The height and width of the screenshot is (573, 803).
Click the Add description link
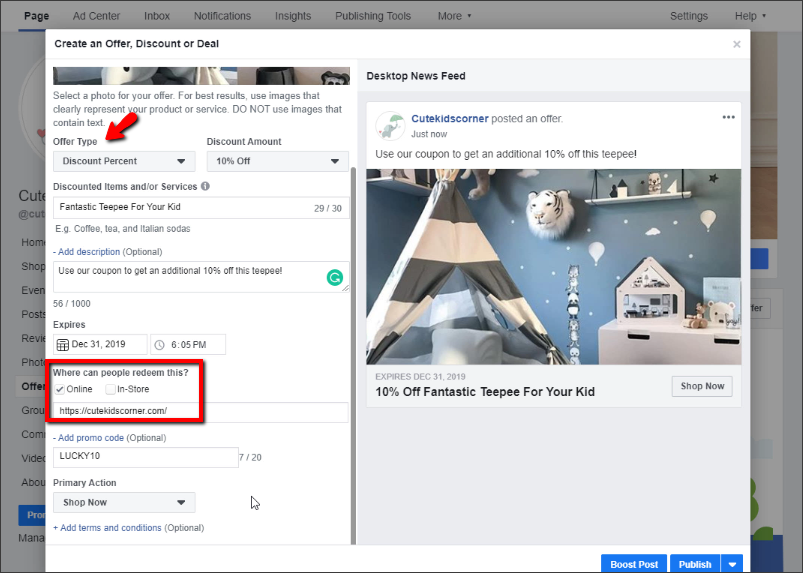[87, 252]
